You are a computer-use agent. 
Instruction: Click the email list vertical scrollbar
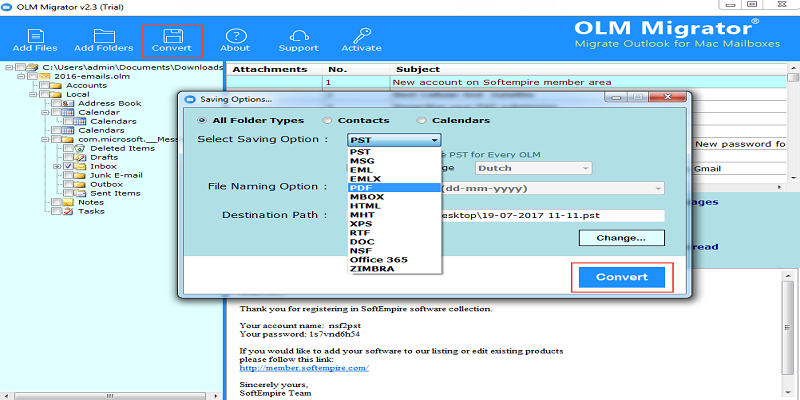[x=793, y=122]
